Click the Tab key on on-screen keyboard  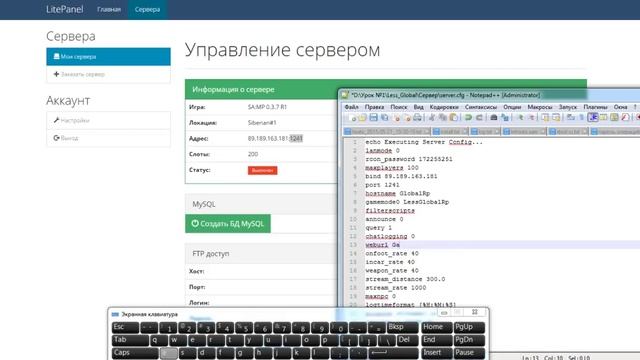tap(130, 340)
